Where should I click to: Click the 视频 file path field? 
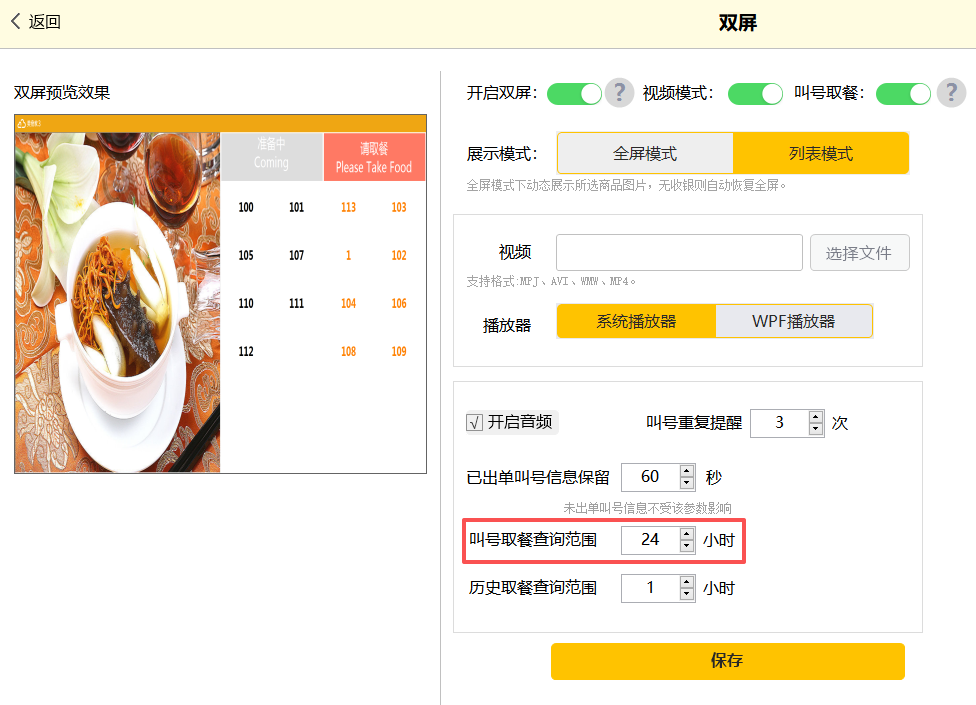[x=679, y=253]
